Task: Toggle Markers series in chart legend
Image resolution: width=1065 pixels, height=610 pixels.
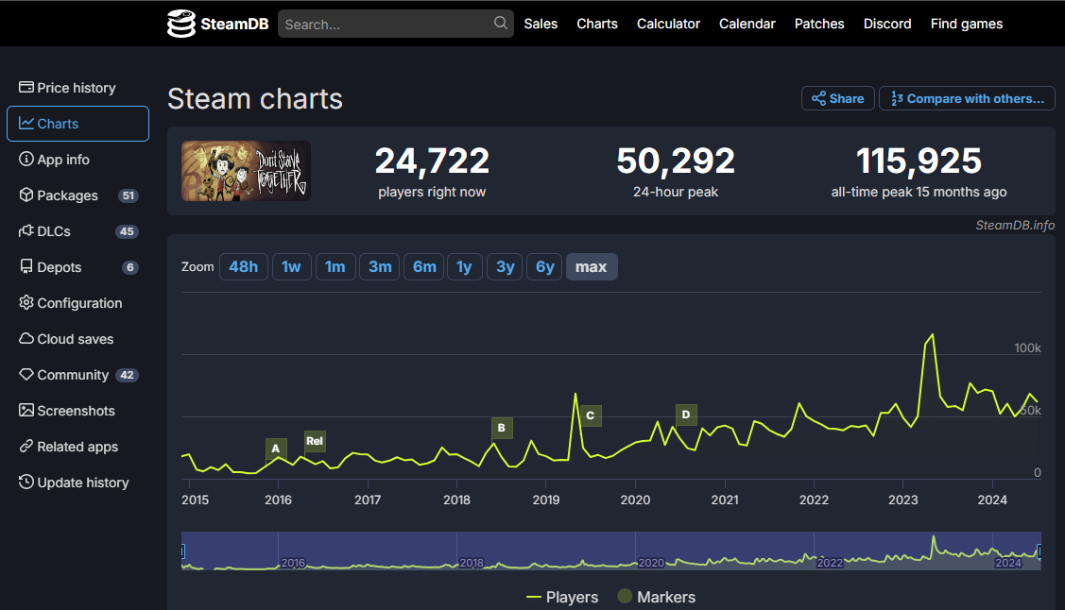Action: click(x=656, y=597)
